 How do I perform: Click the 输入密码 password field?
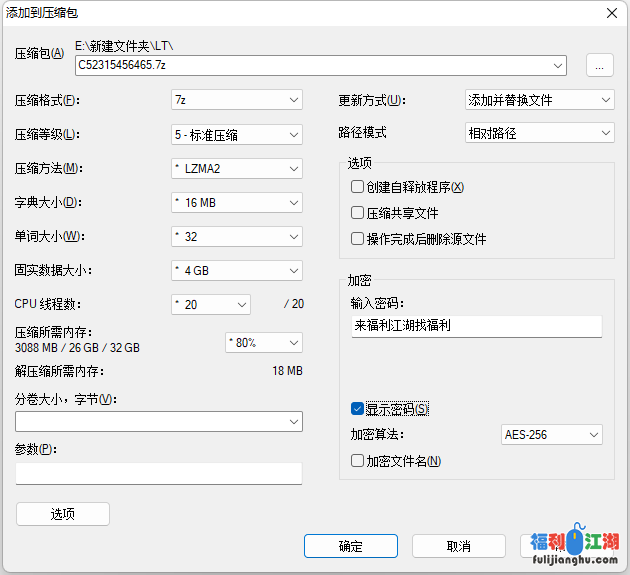pos(476,326)
